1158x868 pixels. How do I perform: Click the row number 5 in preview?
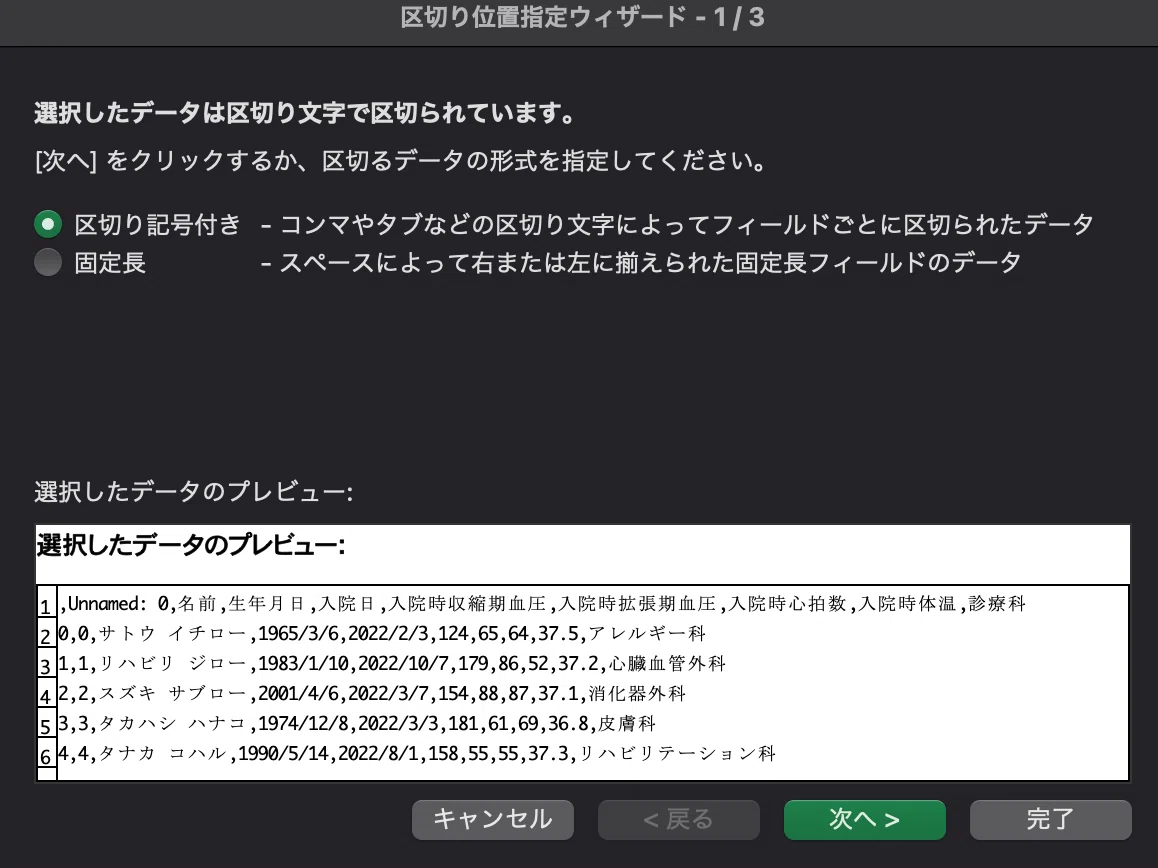[x=46, y=726]
